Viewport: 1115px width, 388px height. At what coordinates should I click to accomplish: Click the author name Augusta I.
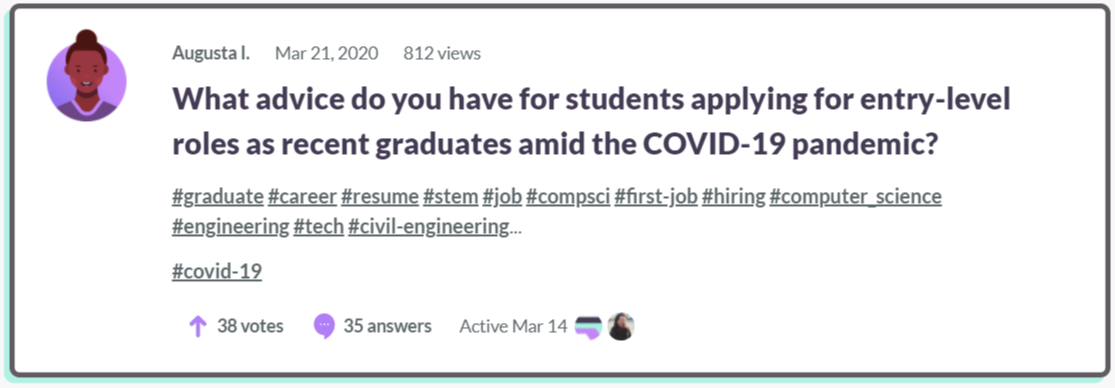[211, 53]
